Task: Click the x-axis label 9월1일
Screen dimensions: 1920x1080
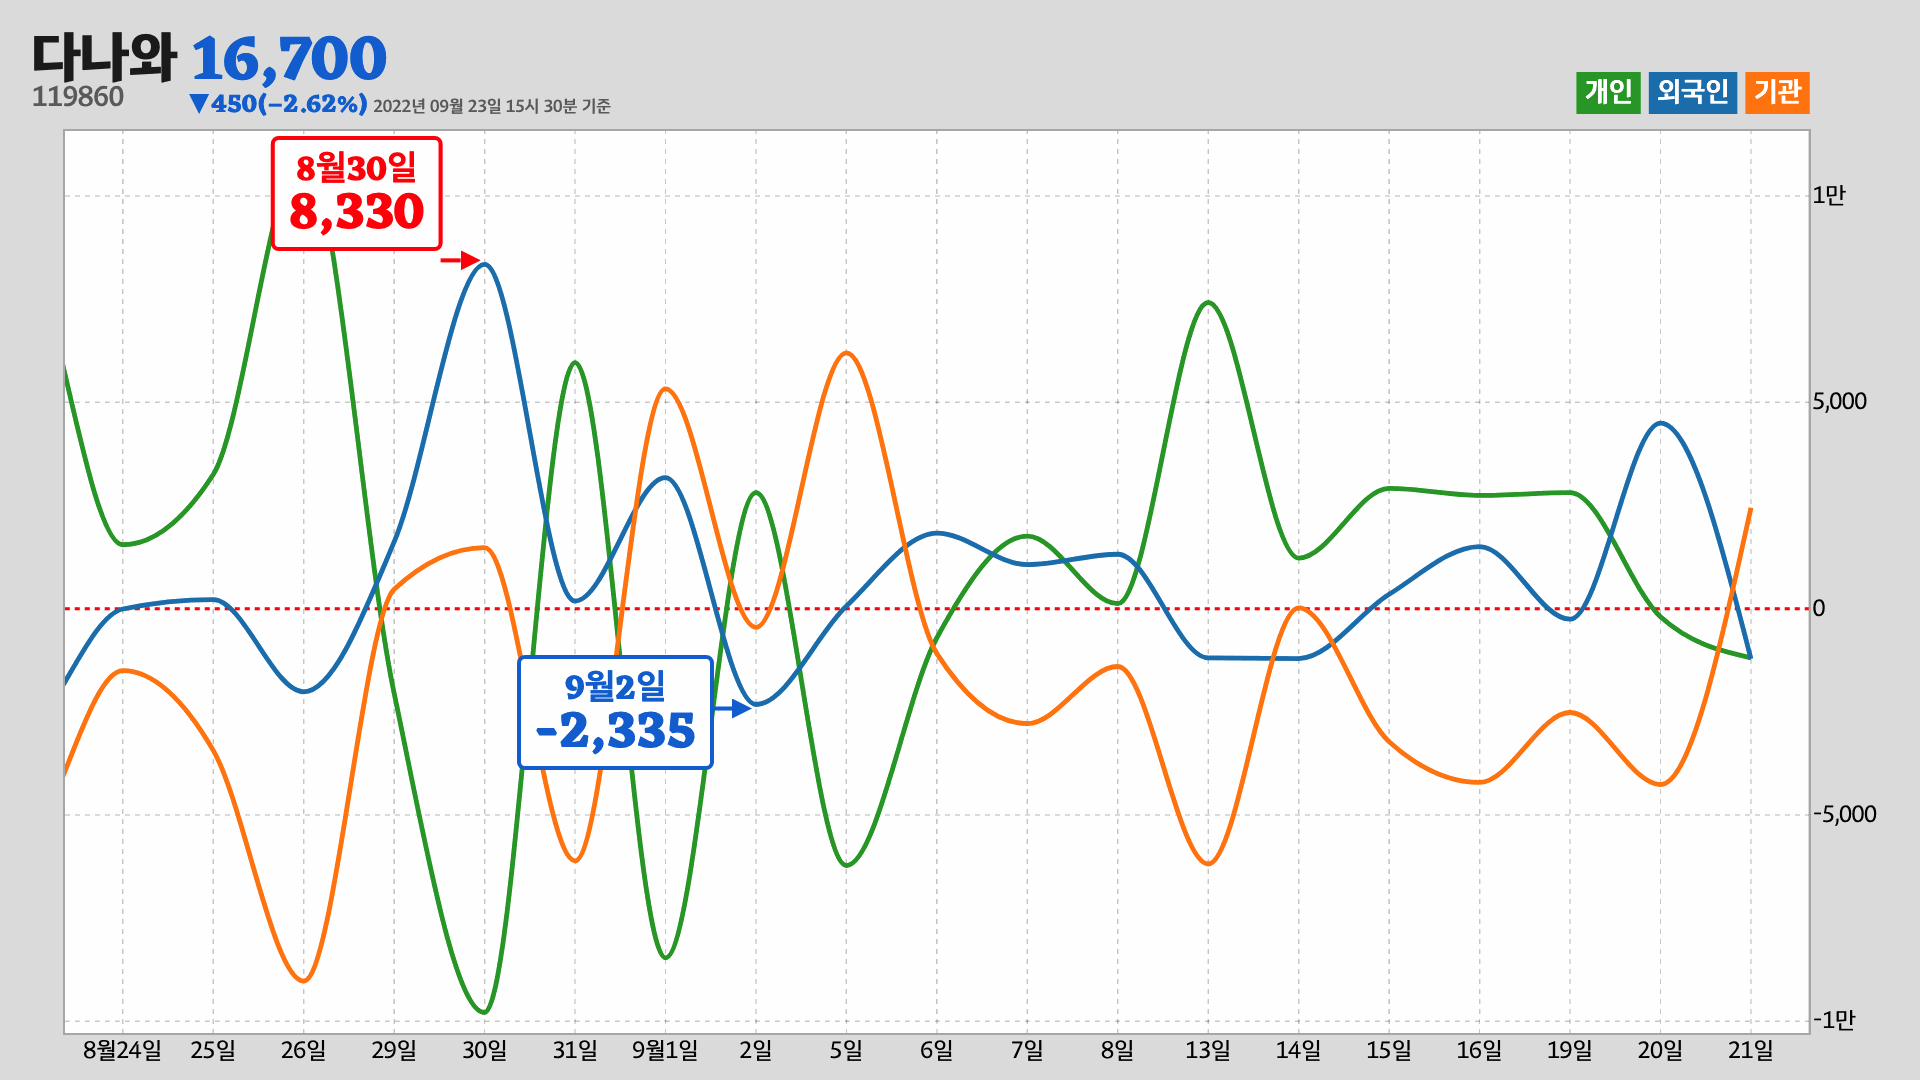Action: [665, 1050]
